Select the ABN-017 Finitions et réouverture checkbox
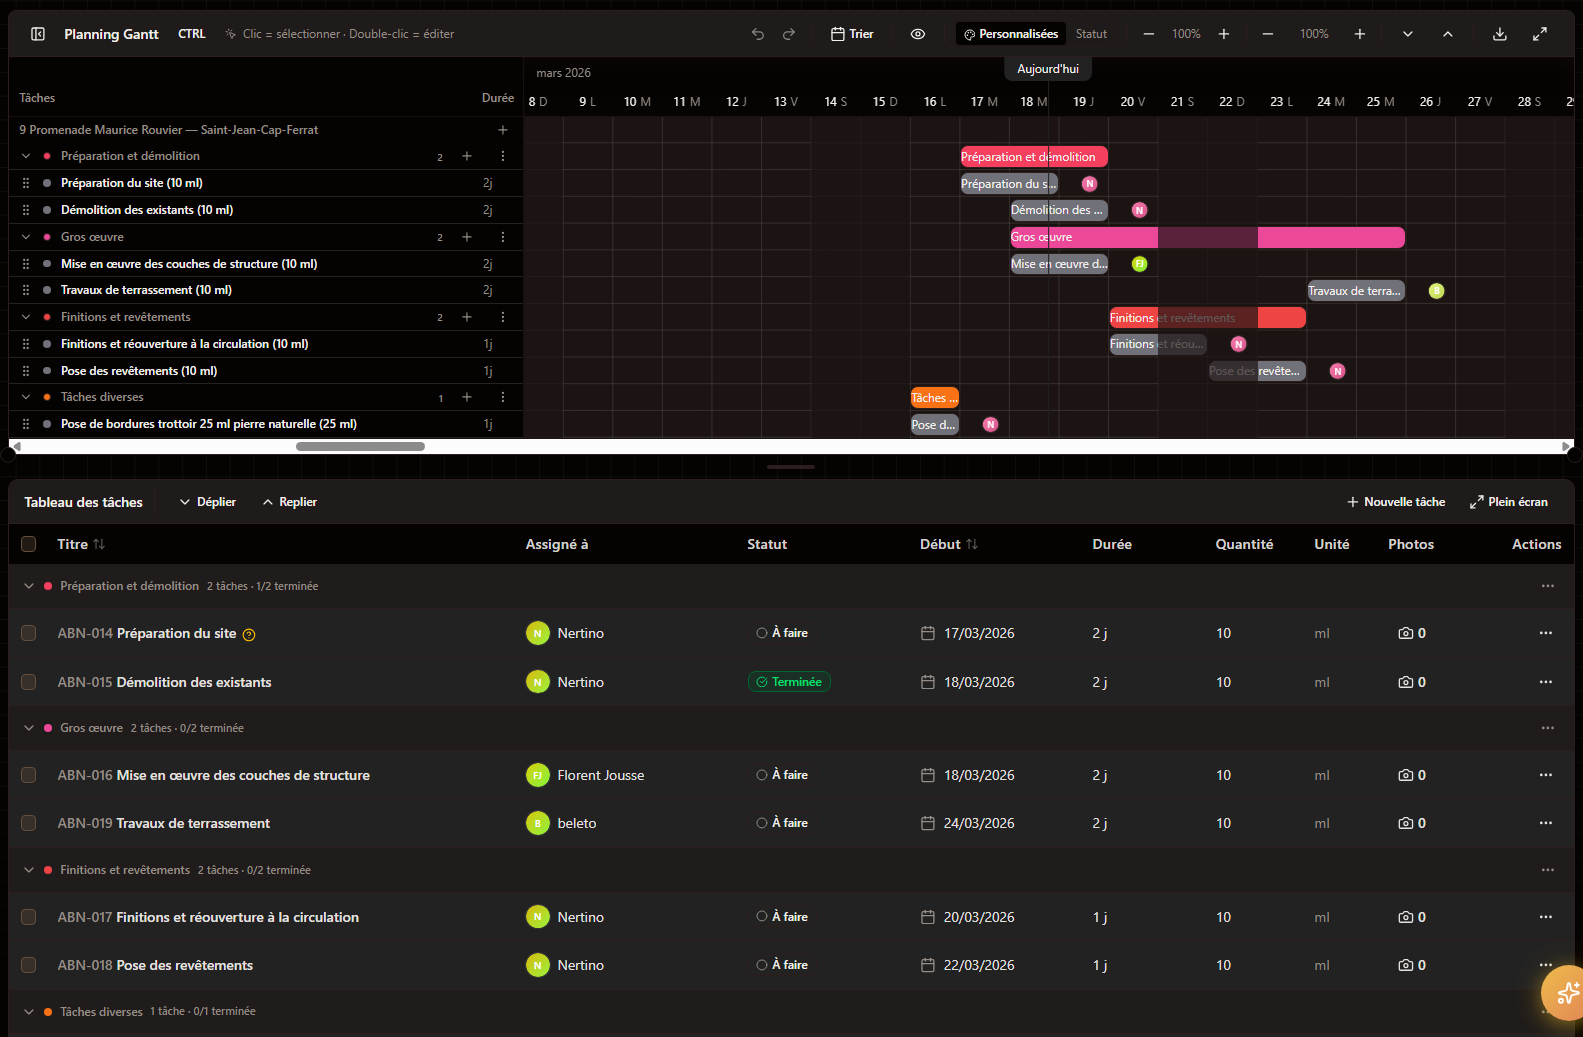This screenshot has width=1583, height=1037. 29,917
